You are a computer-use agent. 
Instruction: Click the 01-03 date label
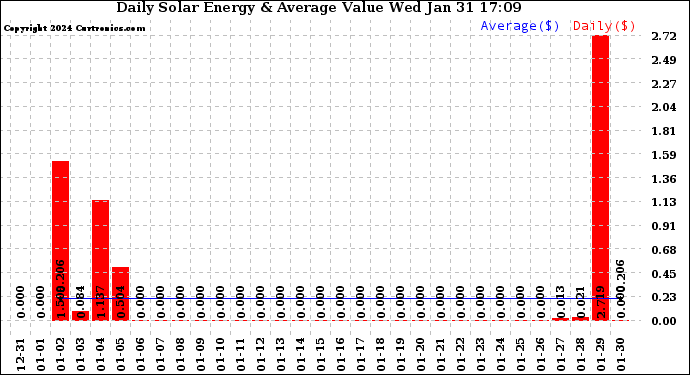coord(81,354)
